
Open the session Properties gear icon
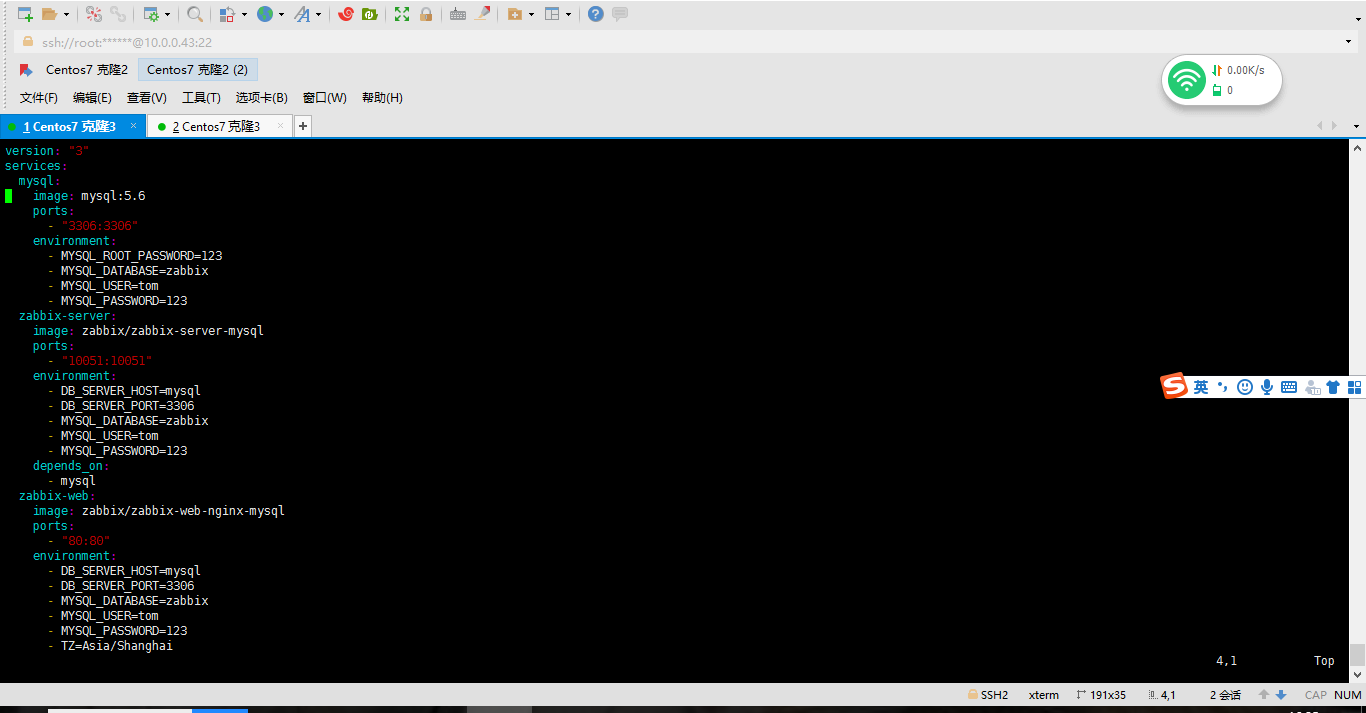click(x=151, y=14)
